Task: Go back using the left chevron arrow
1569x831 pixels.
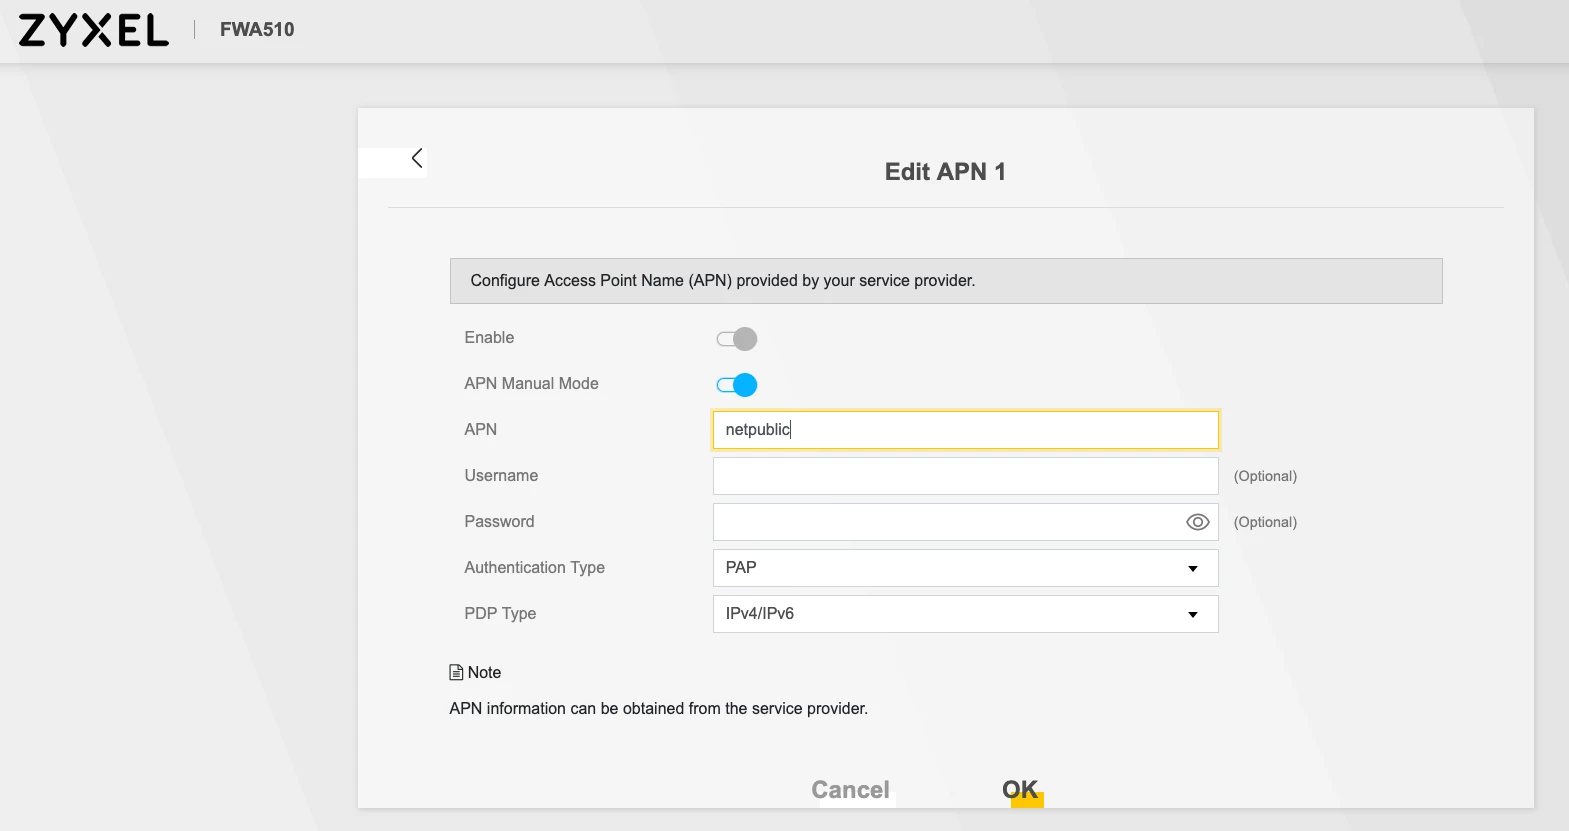Action: (x=417, y=158)
